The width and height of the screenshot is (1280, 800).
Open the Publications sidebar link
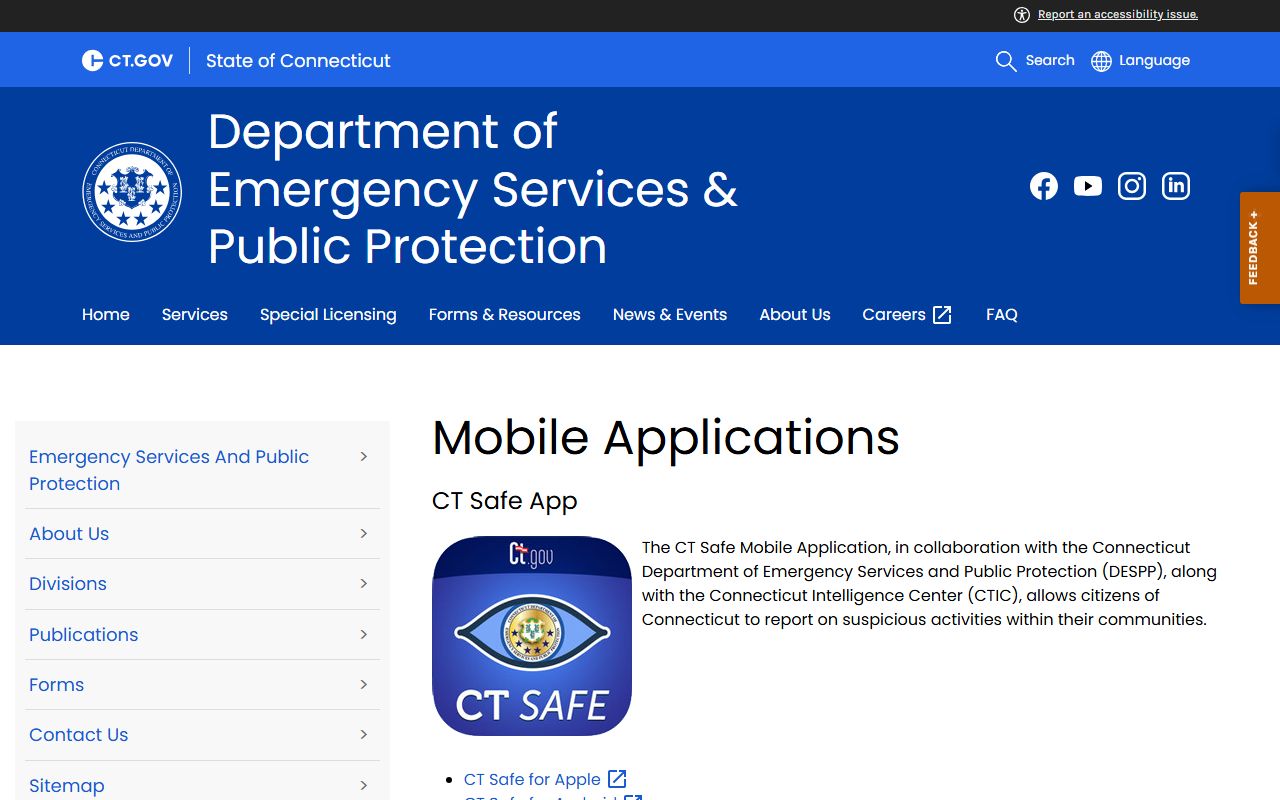[x=84, y=635]
